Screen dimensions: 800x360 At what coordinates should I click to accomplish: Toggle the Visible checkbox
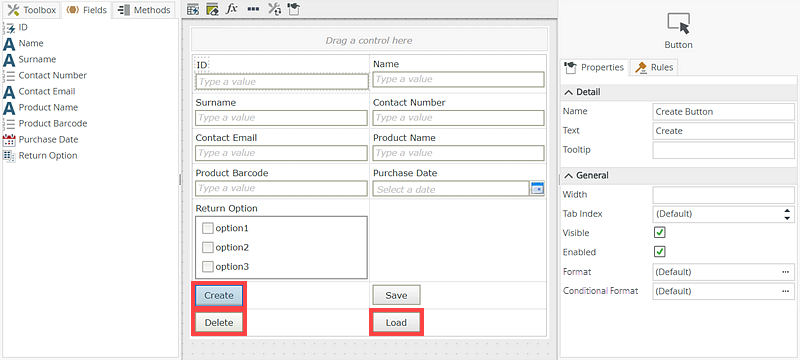tap(660, 233)
